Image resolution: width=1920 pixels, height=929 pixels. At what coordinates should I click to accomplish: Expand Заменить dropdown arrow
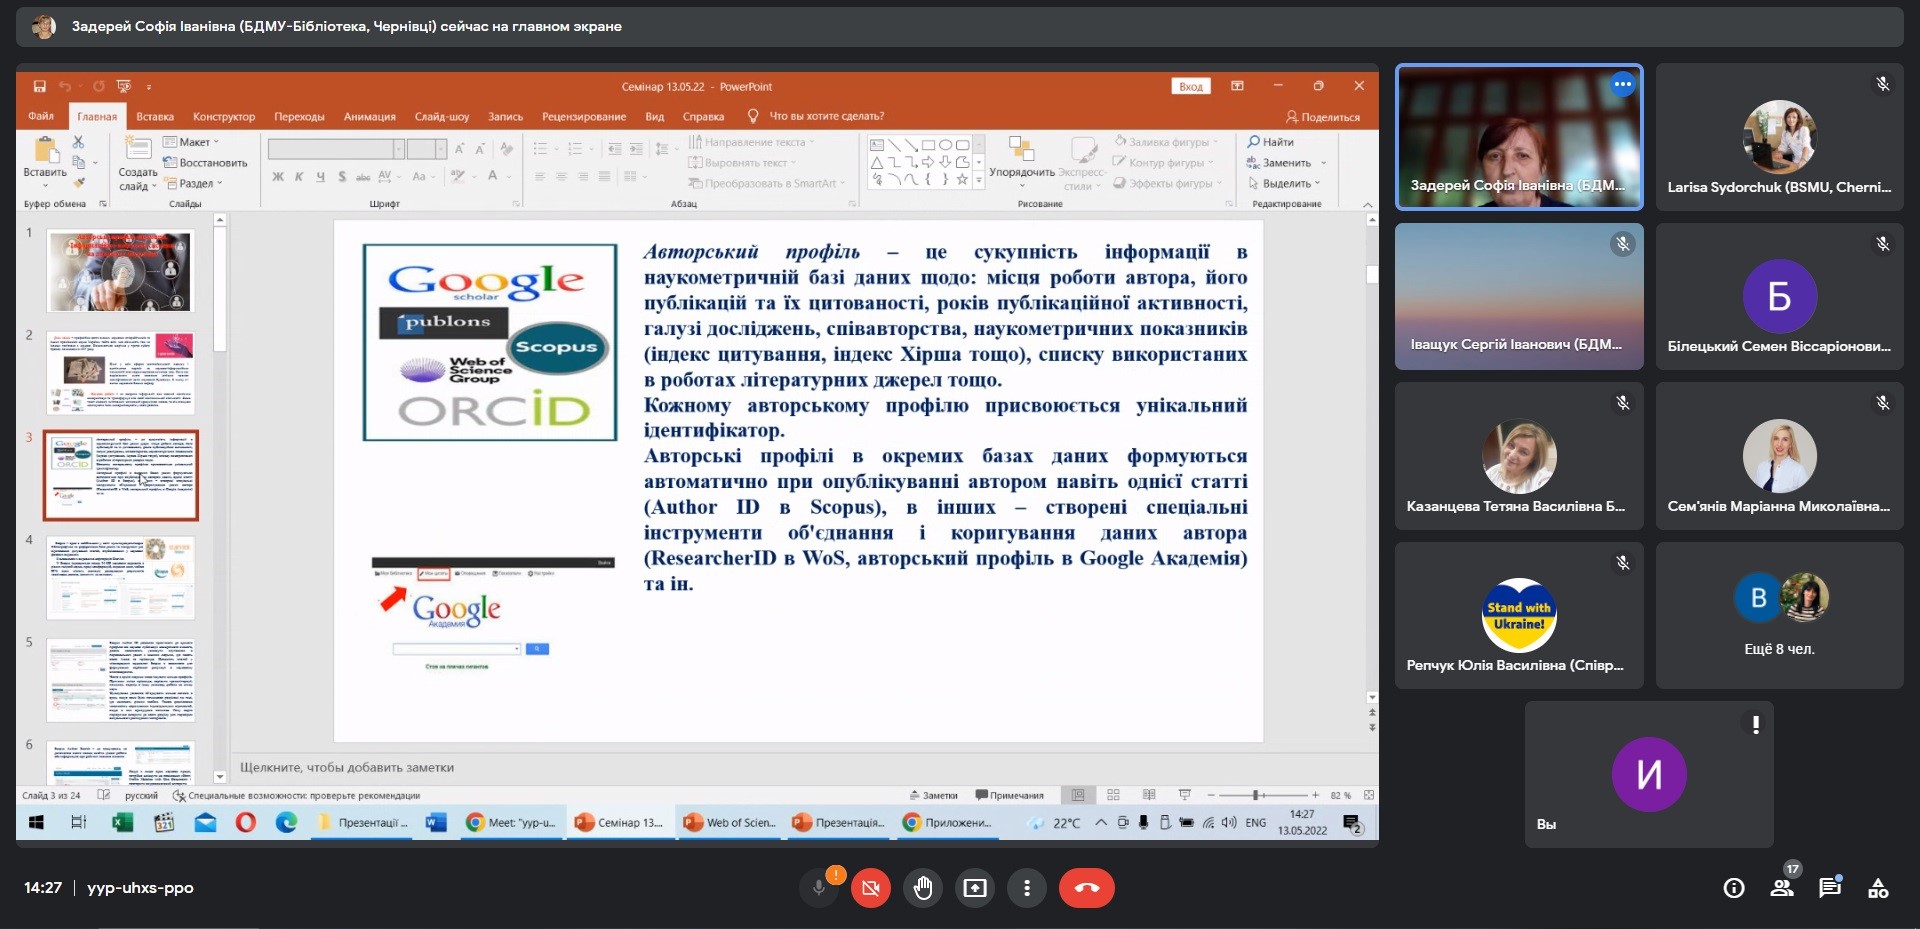click(1323, 163)
